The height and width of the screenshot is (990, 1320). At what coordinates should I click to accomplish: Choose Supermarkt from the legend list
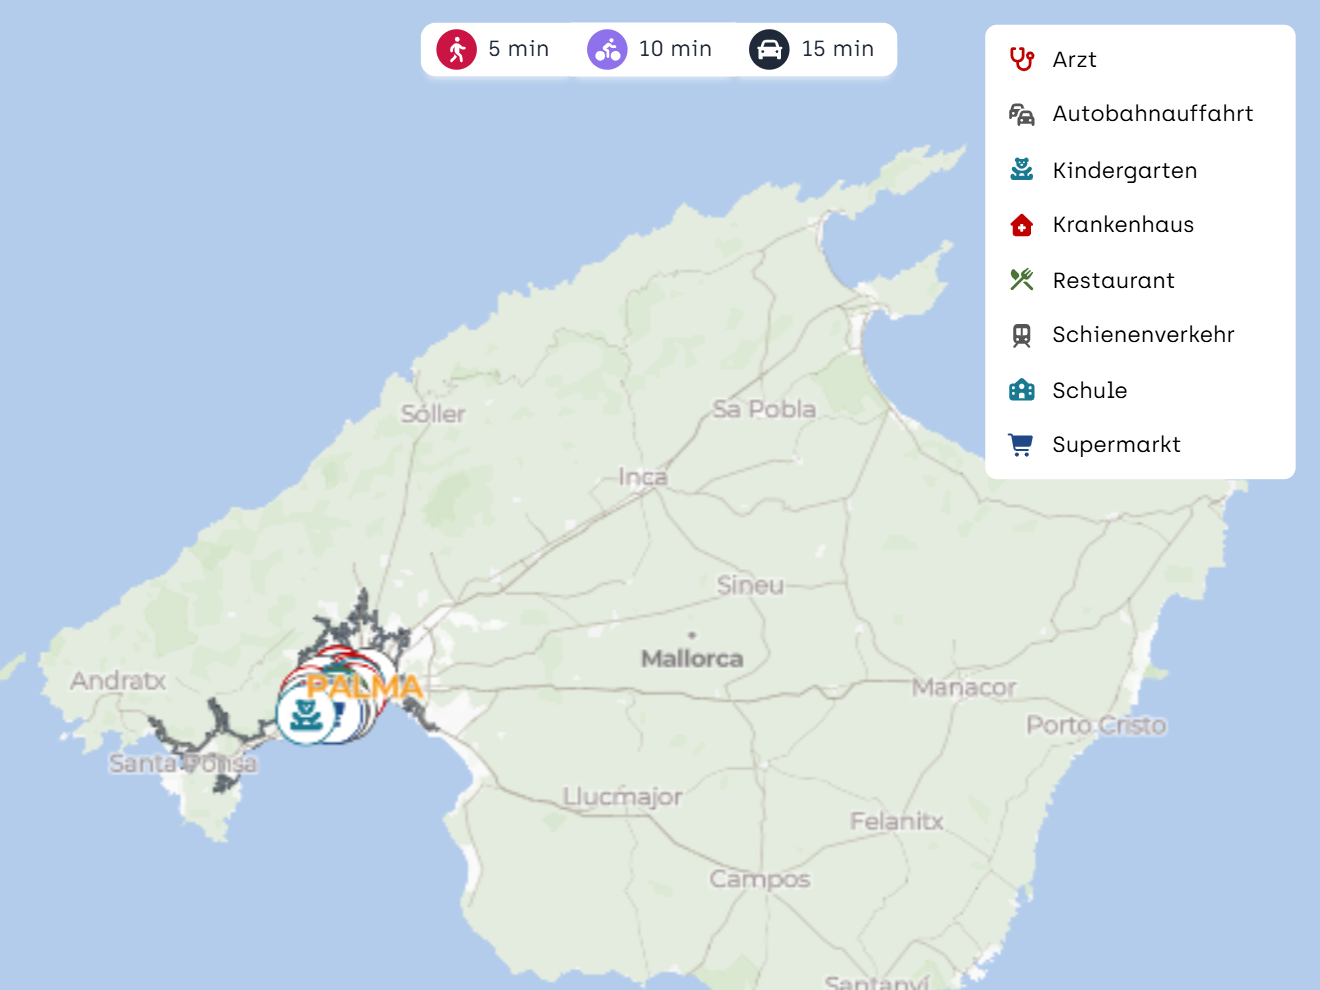[1116, 445]
